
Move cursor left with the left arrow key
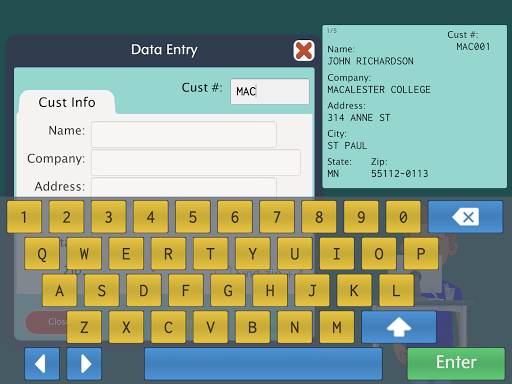[42, 364]
